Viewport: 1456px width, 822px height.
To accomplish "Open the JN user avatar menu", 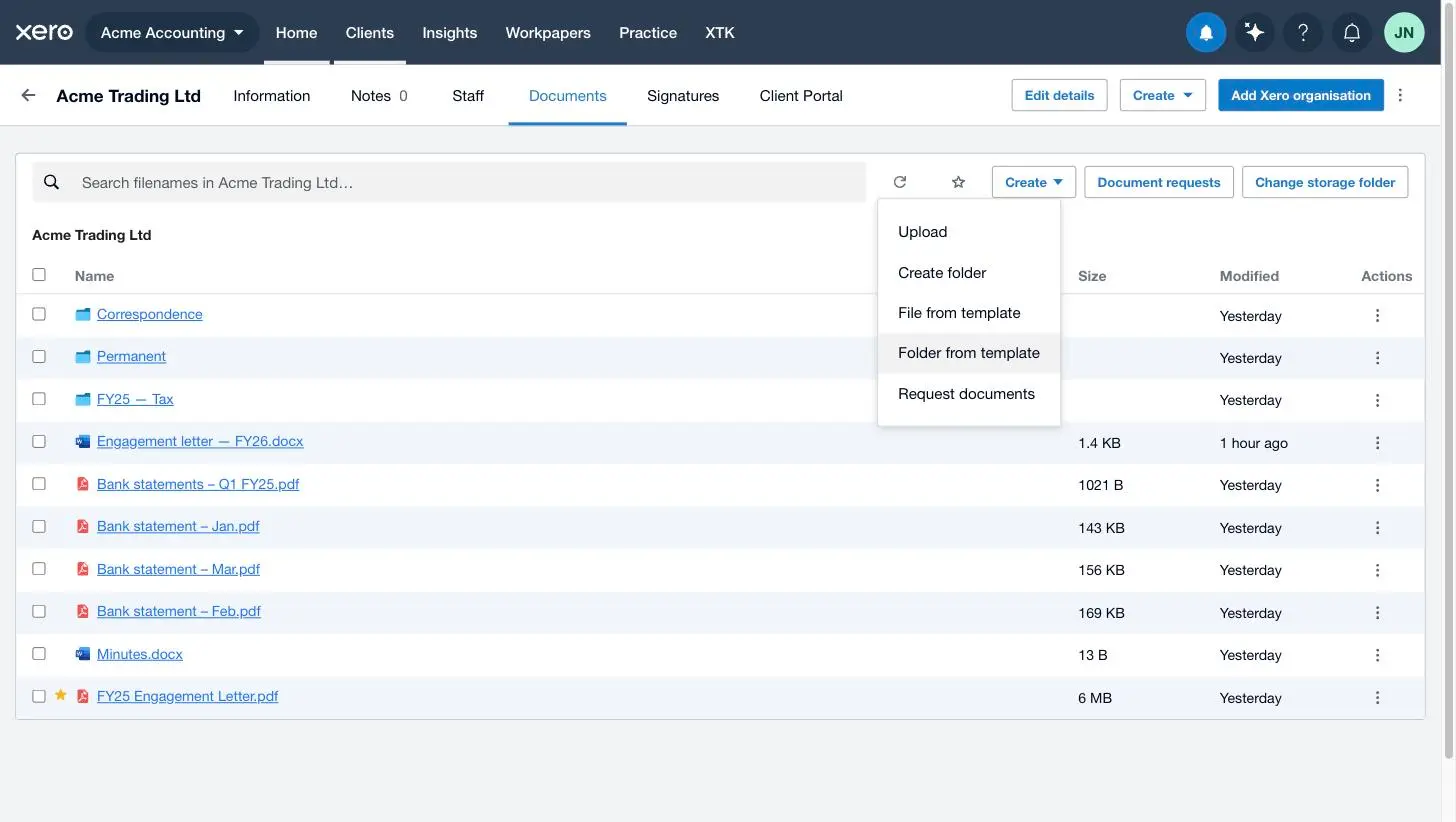I will [1404, 32].
